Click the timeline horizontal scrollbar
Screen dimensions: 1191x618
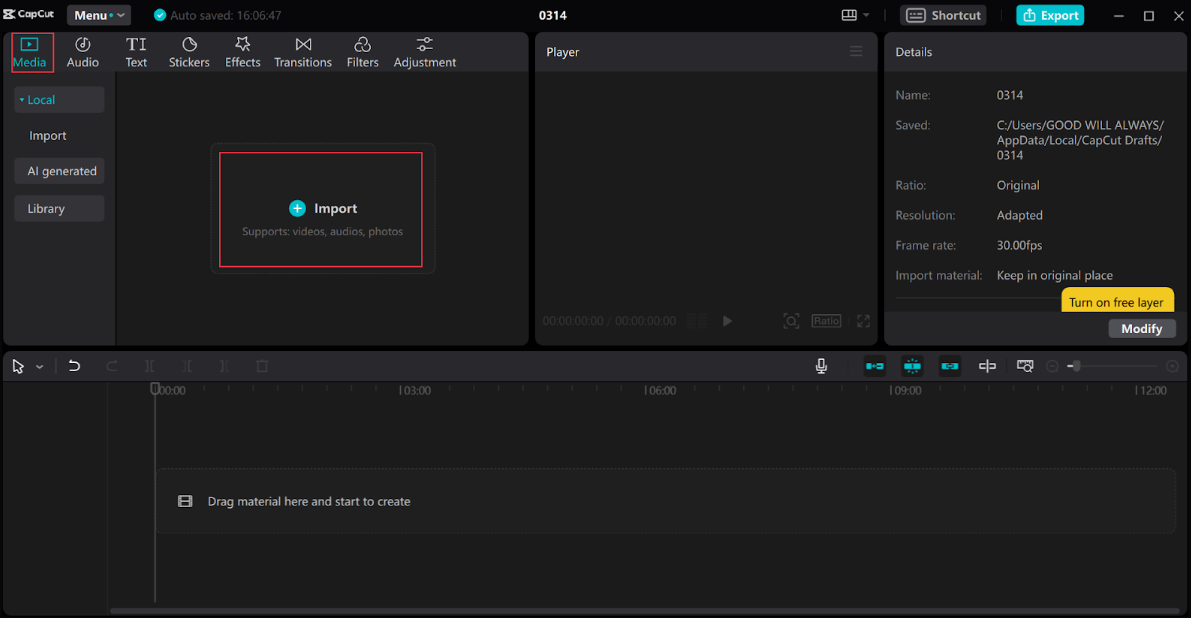646,610
